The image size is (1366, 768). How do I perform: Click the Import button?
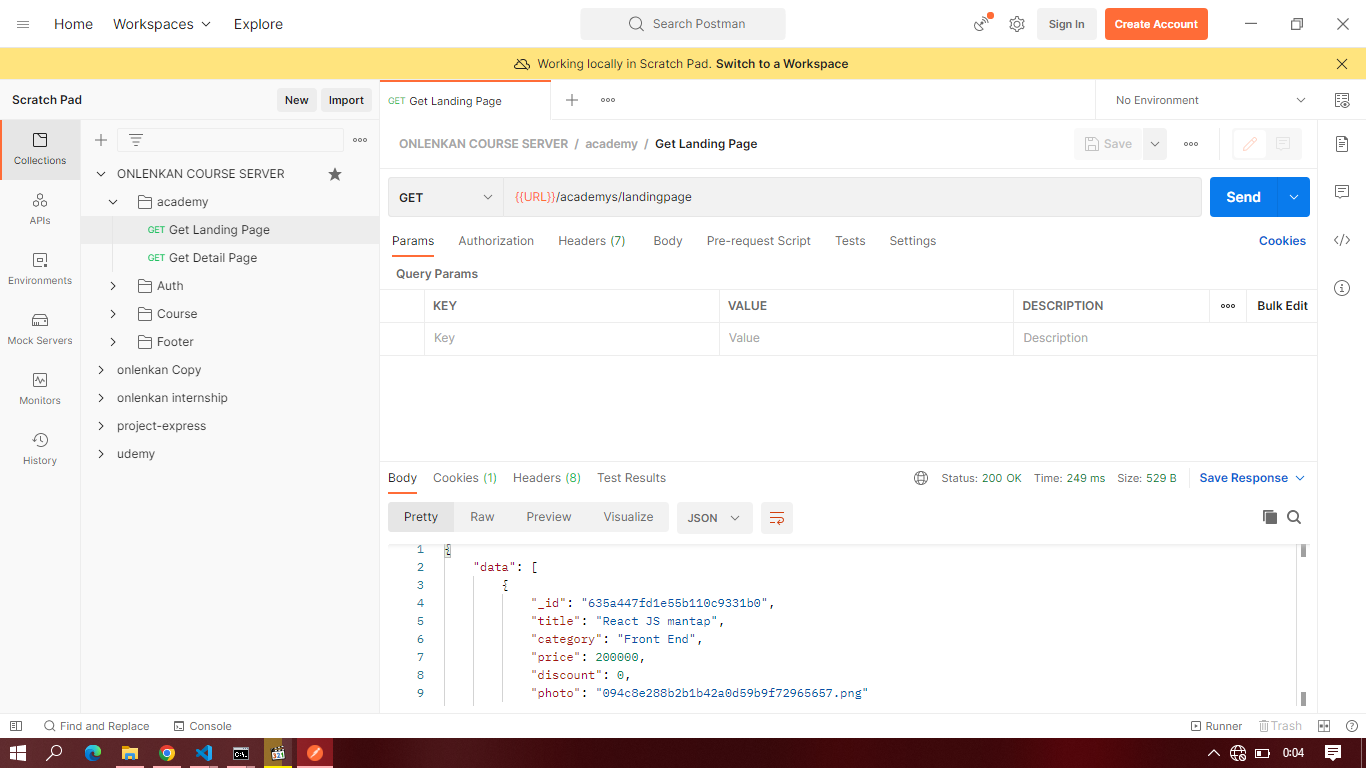346,100
